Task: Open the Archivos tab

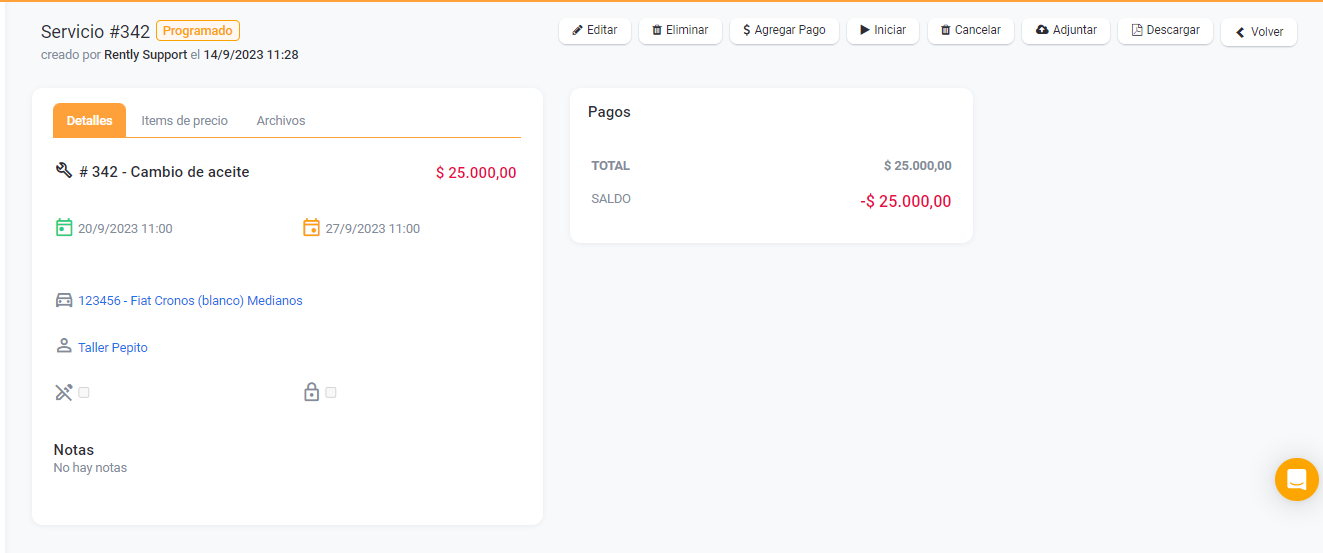Action: [x=281, y=120]
